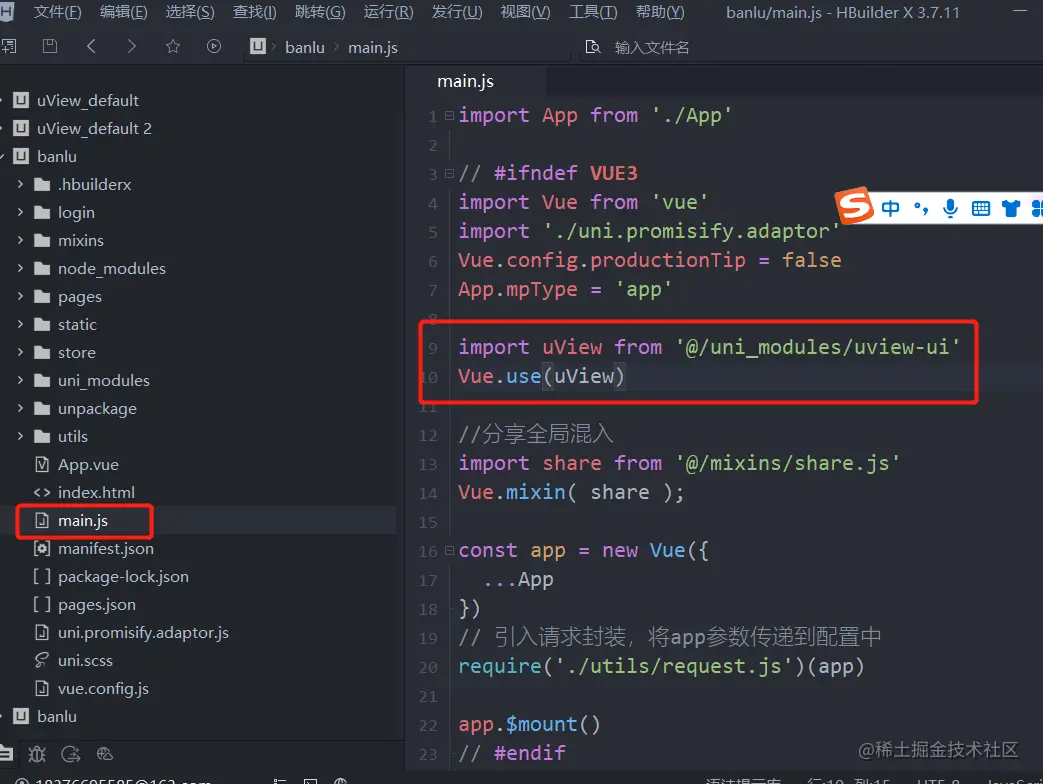
Task: Collapse the fold marker on line 16
Action: click(450, 551)
